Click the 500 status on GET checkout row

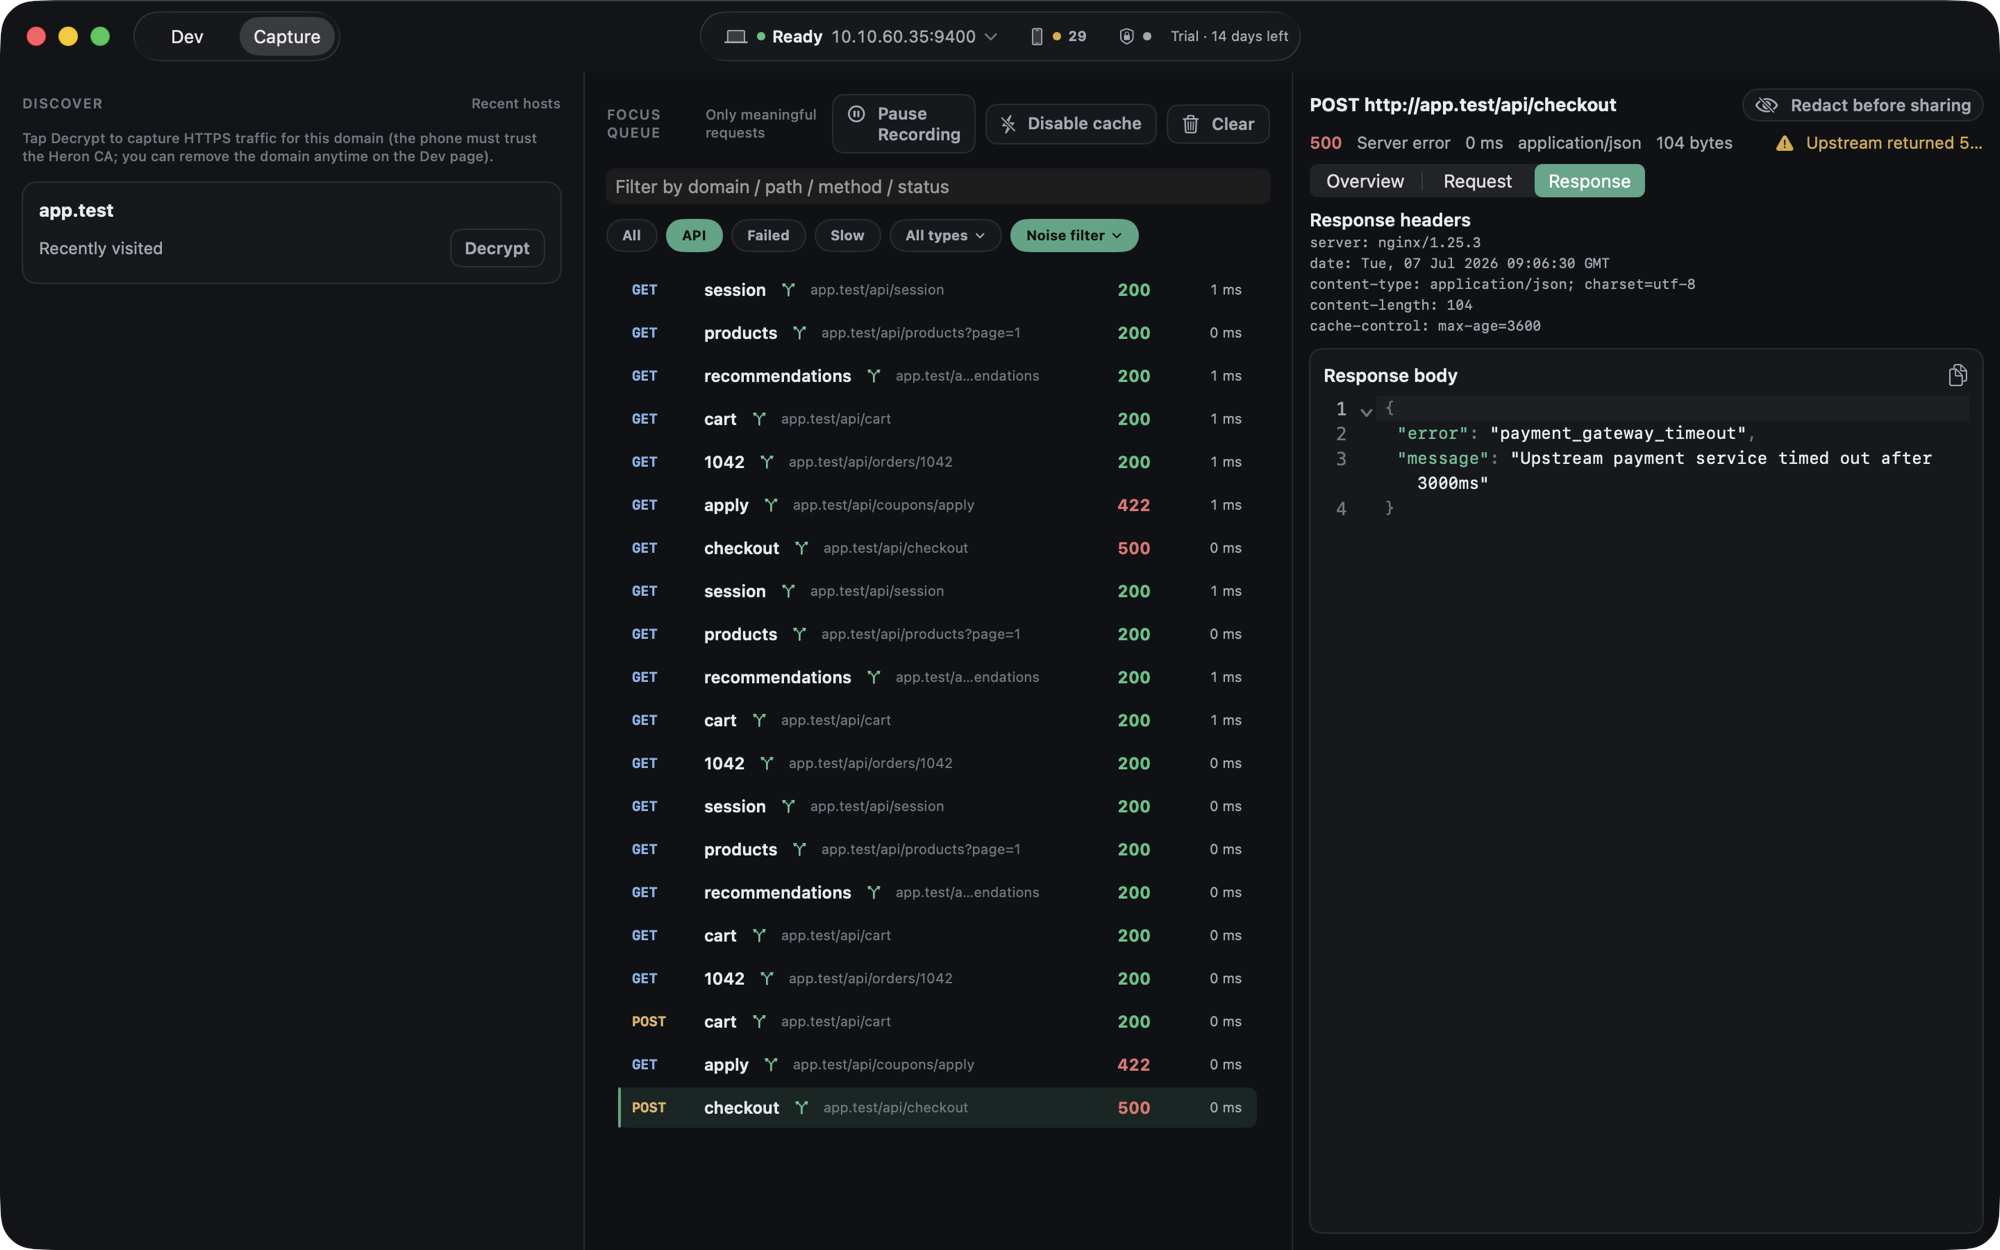[1133, 548]
